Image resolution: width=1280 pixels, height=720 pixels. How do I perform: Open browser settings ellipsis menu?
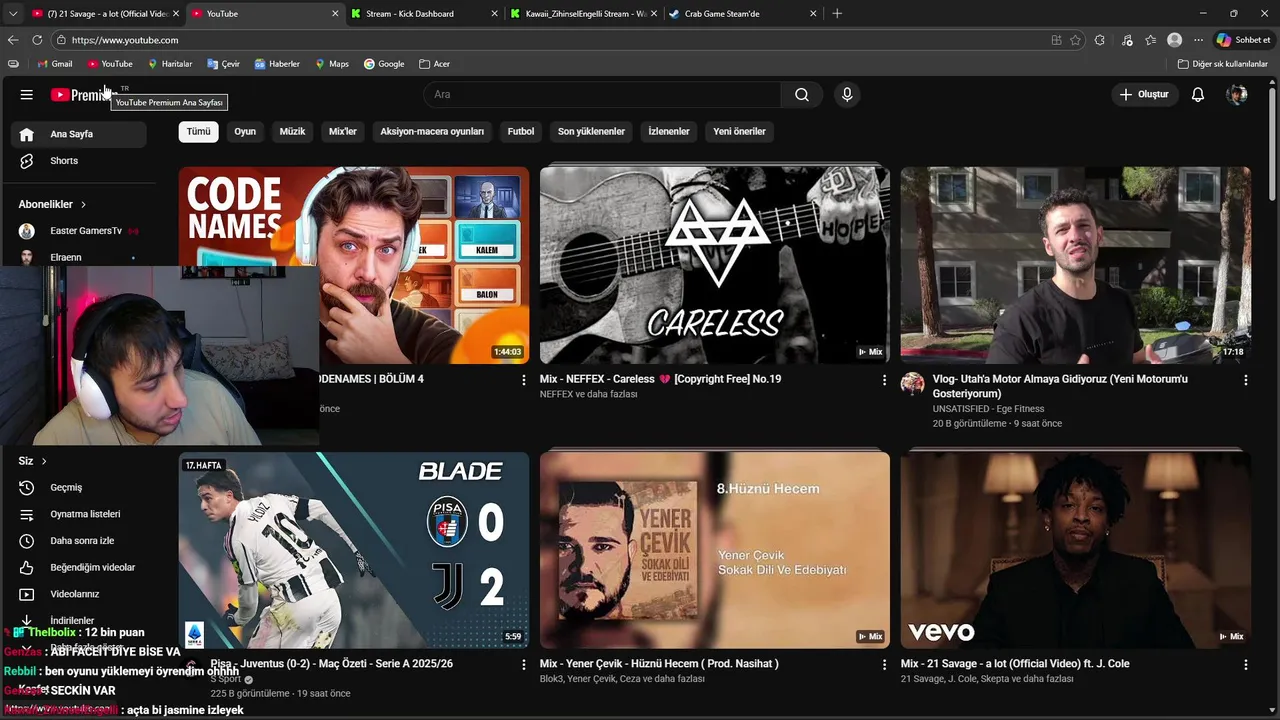pyautogui.click(x=1198, y=40)
